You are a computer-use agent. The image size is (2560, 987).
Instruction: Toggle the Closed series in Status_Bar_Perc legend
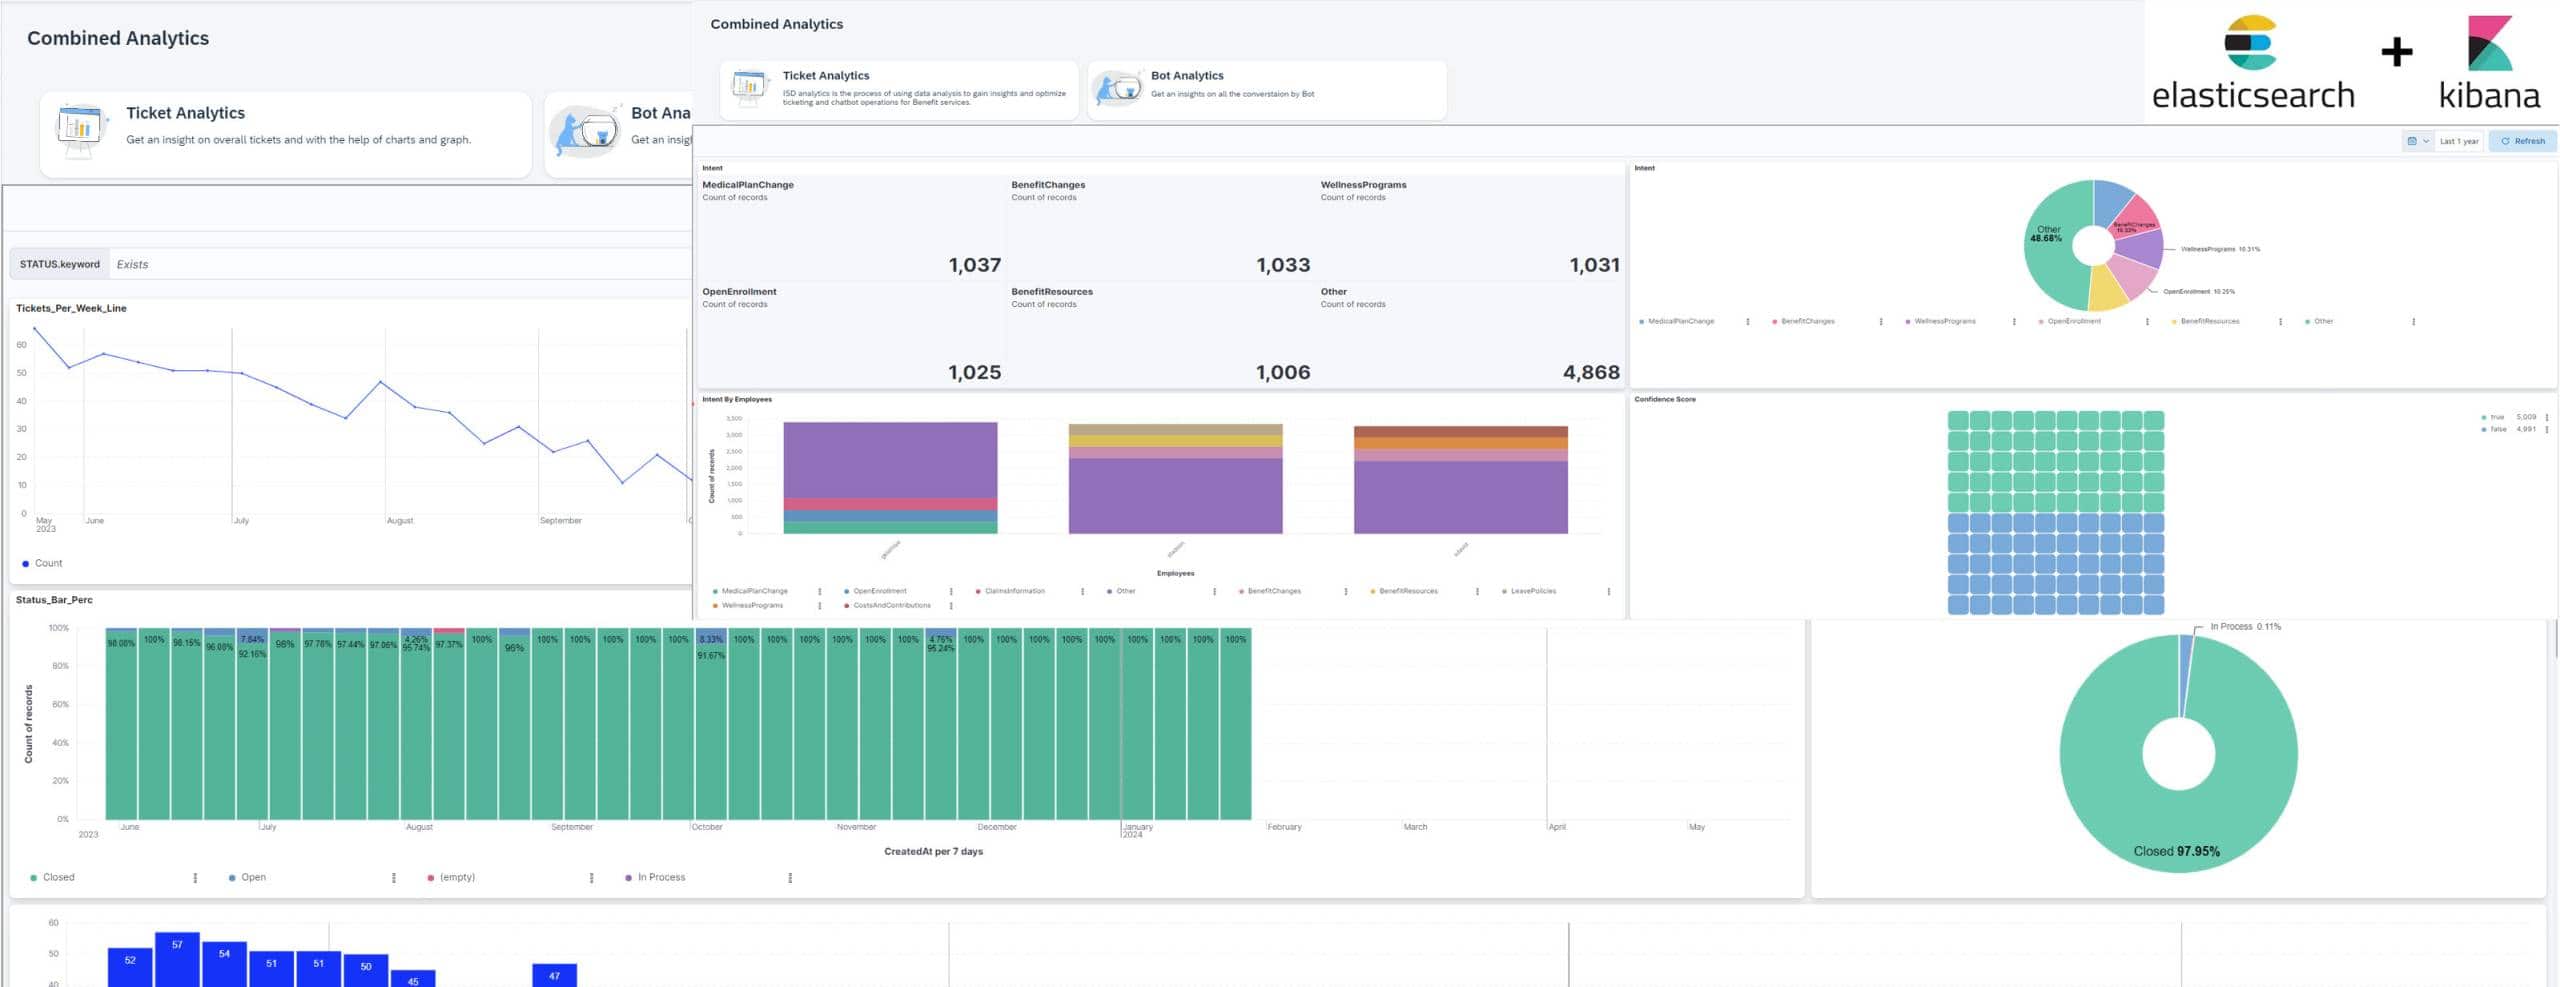click(58, 877)
